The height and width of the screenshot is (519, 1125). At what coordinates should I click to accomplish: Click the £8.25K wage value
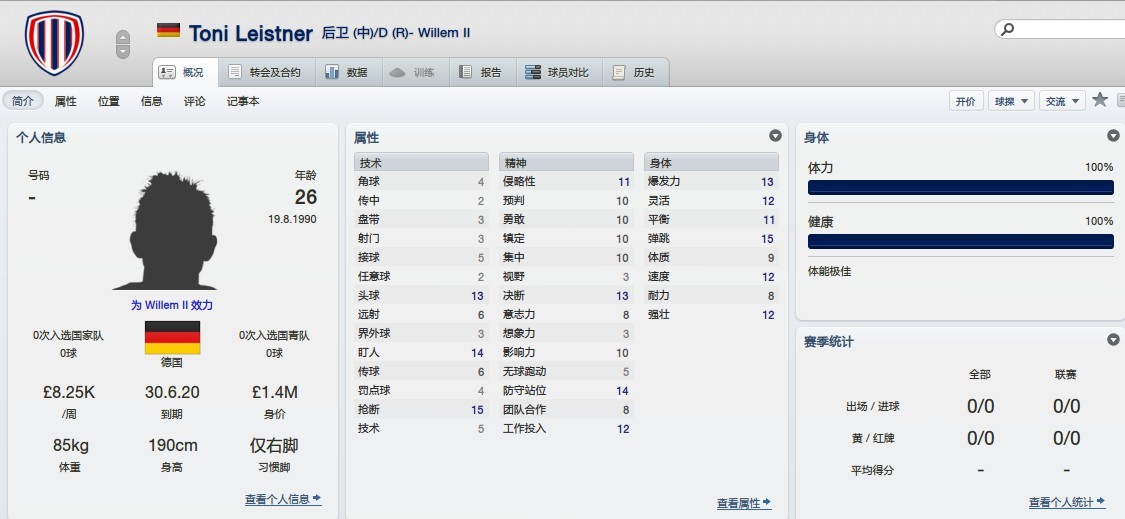point(69,393)
